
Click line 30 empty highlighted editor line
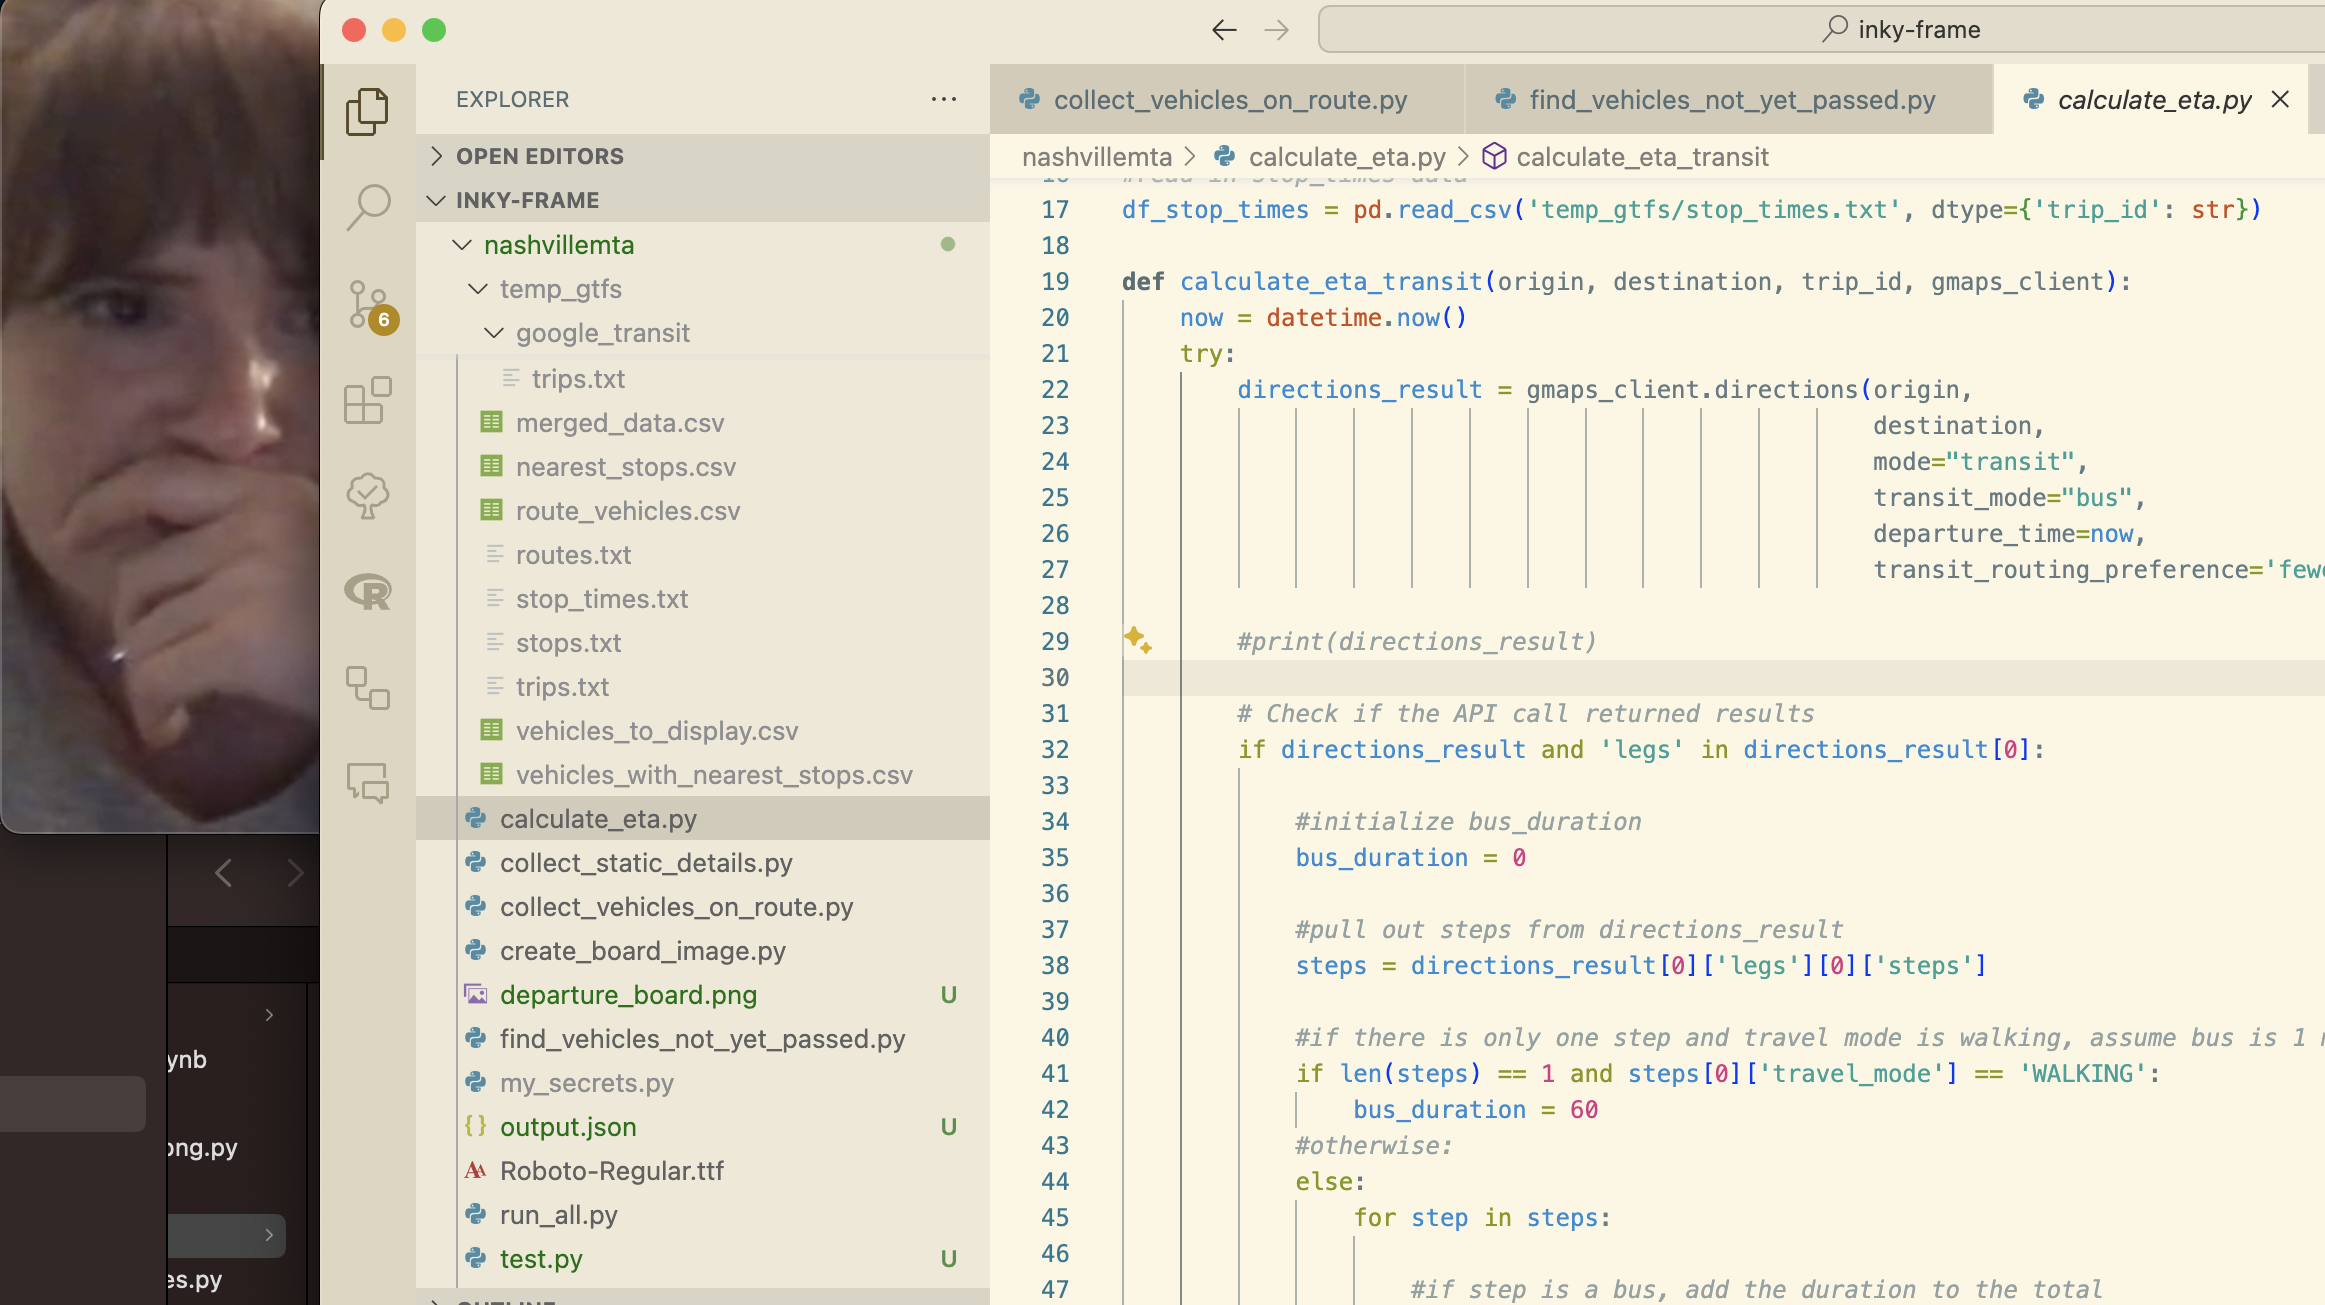pos(1723,678)
